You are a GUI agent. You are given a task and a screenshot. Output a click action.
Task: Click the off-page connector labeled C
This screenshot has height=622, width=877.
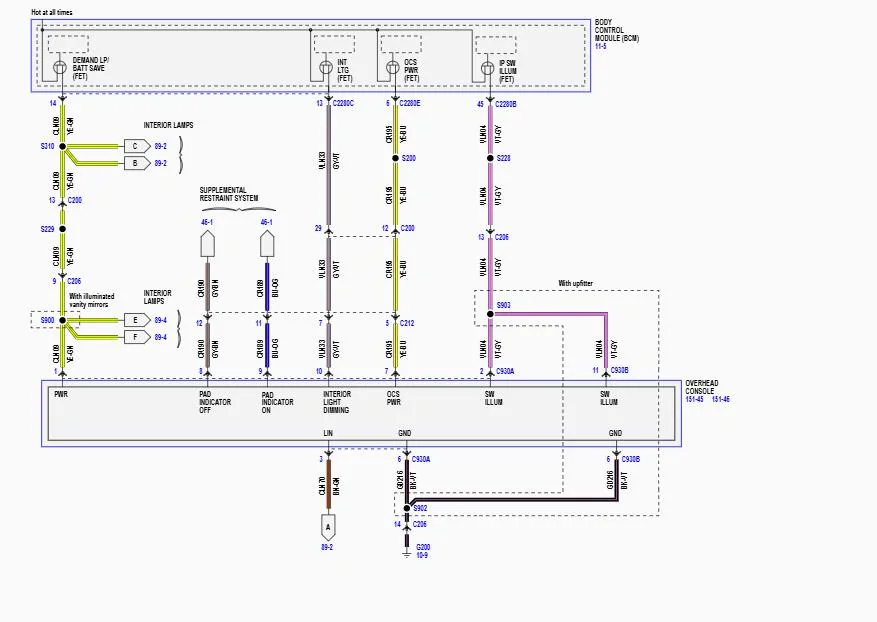(137, 146)
